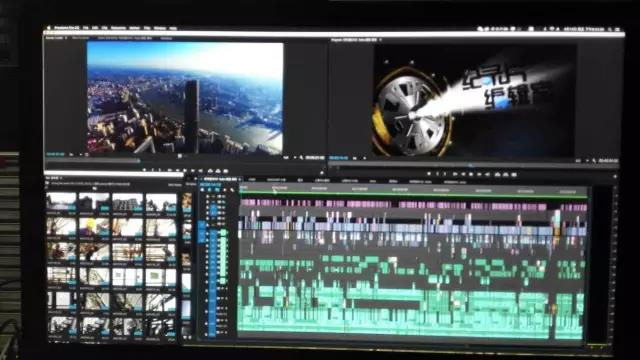
Task: Toggle Linked Selection in the timeline
Action: point(217,190)
